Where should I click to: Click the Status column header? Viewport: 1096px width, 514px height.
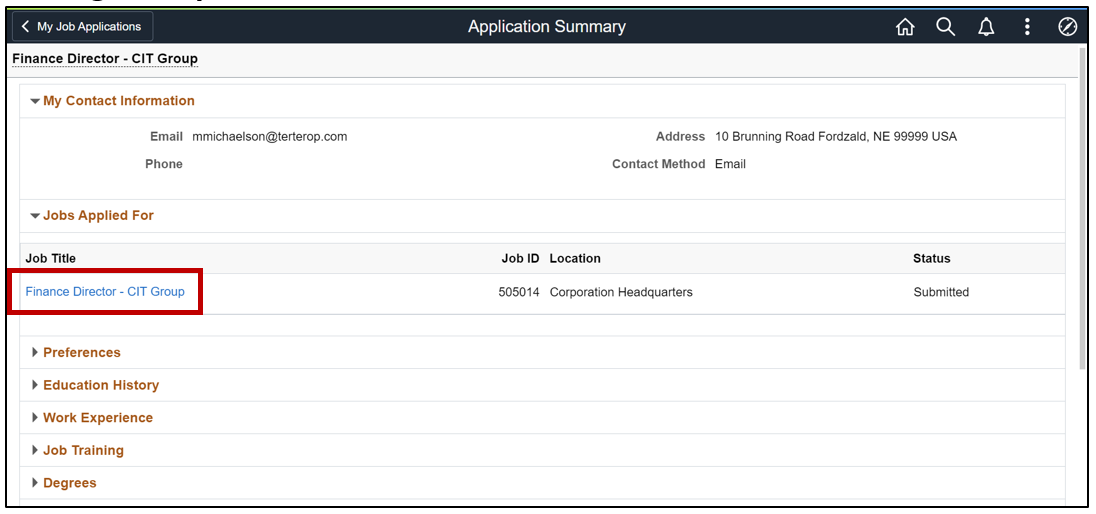click(x=931, y=258)
